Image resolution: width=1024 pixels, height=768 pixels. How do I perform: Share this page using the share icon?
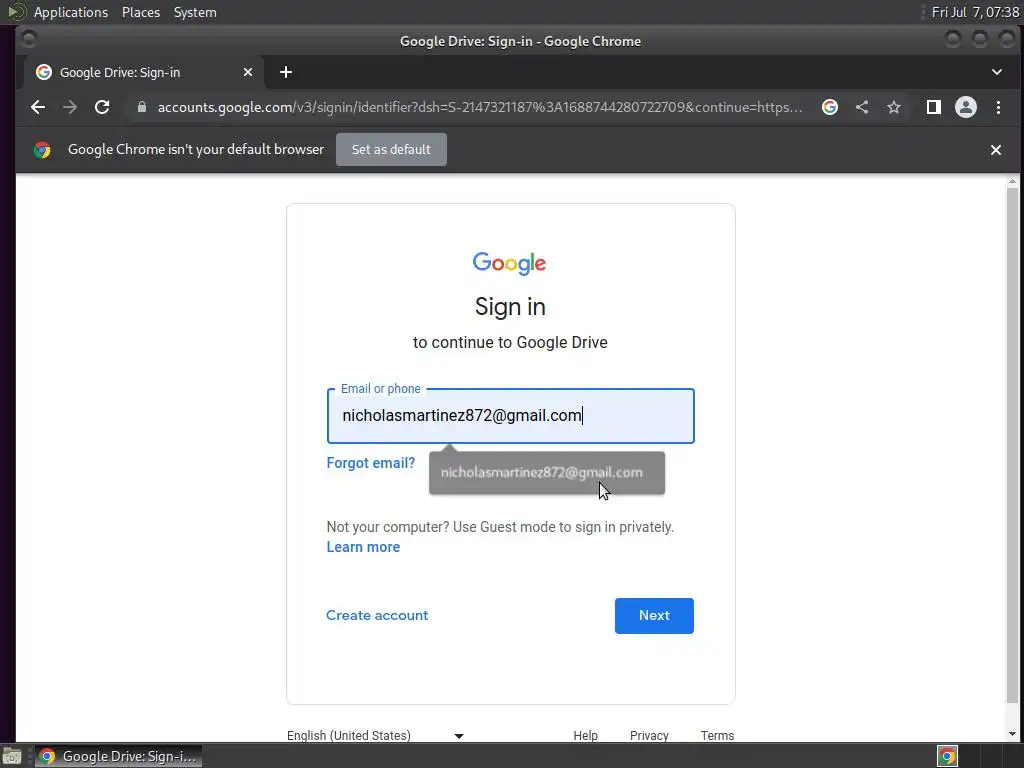(862, 108)
